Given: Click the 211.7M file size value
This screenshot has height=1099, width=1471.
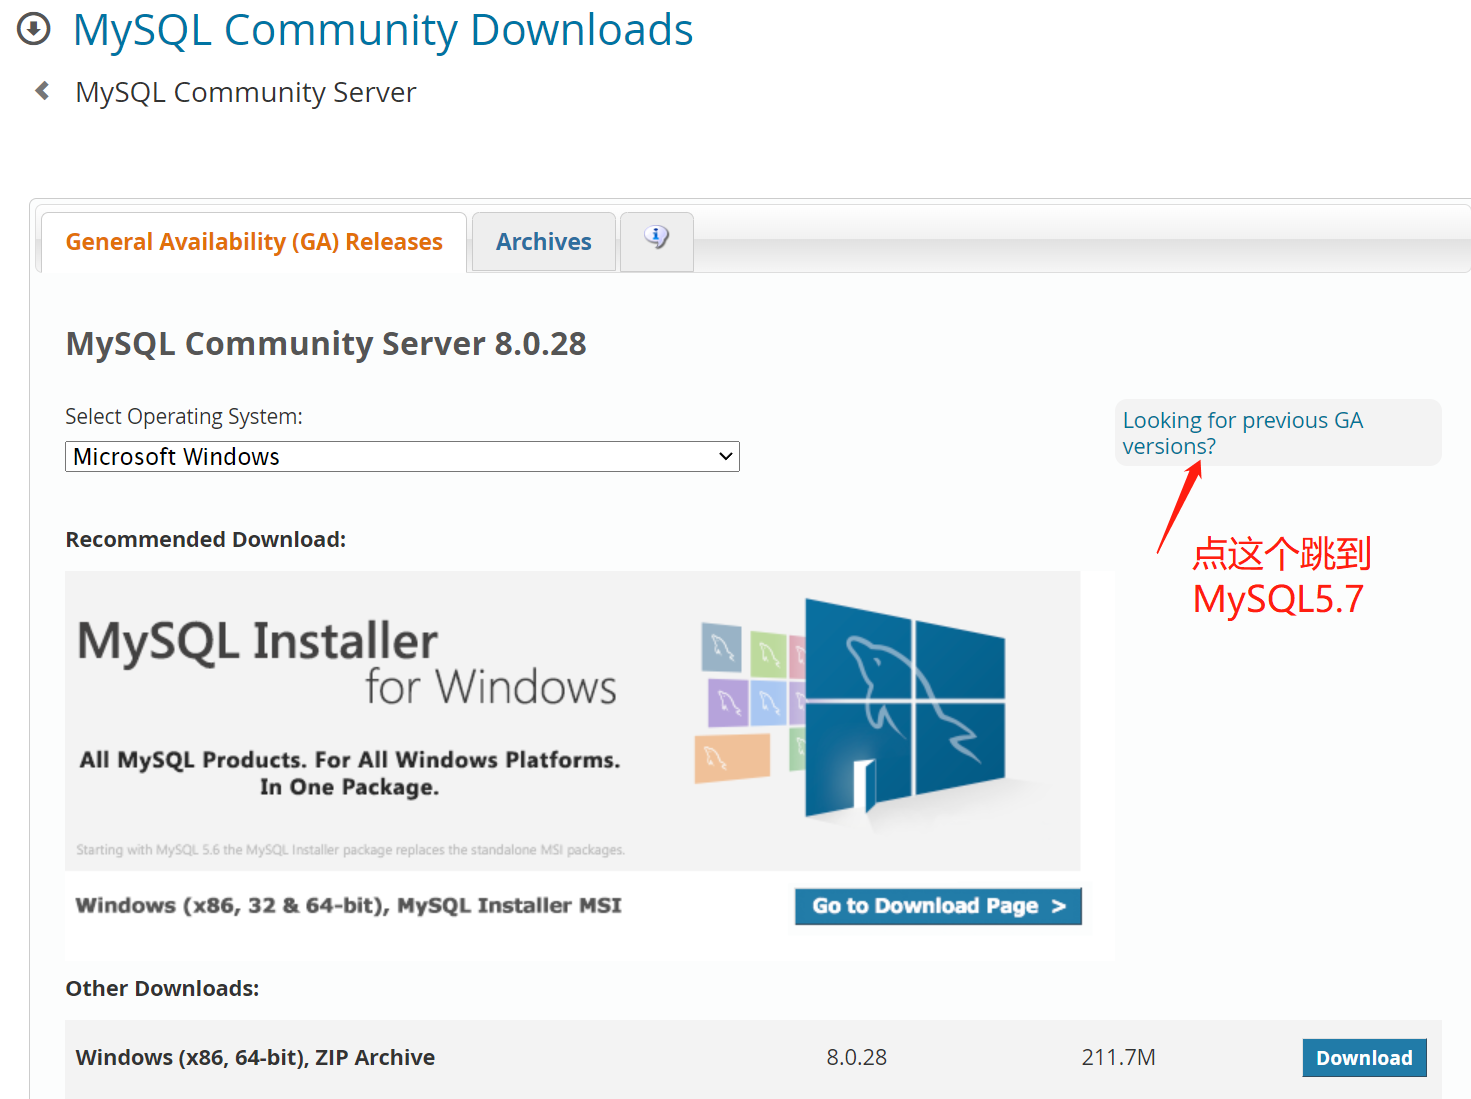Looking at the screenshot, I should 1118,1057.
